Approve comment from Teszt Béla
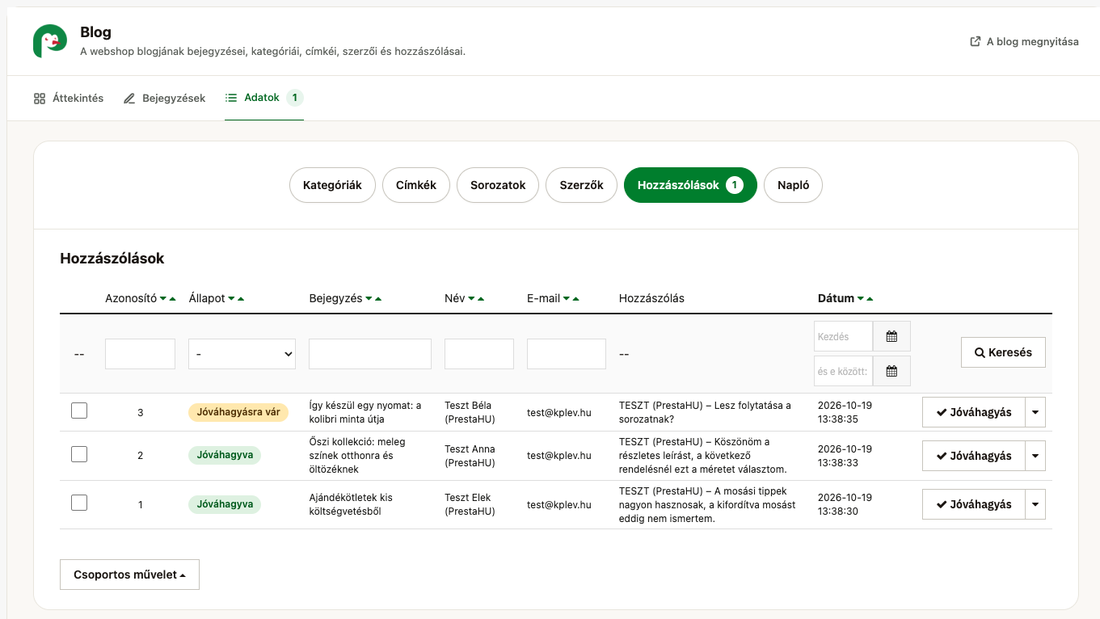This screenshot has width=1100, height=619. [974, 412]
